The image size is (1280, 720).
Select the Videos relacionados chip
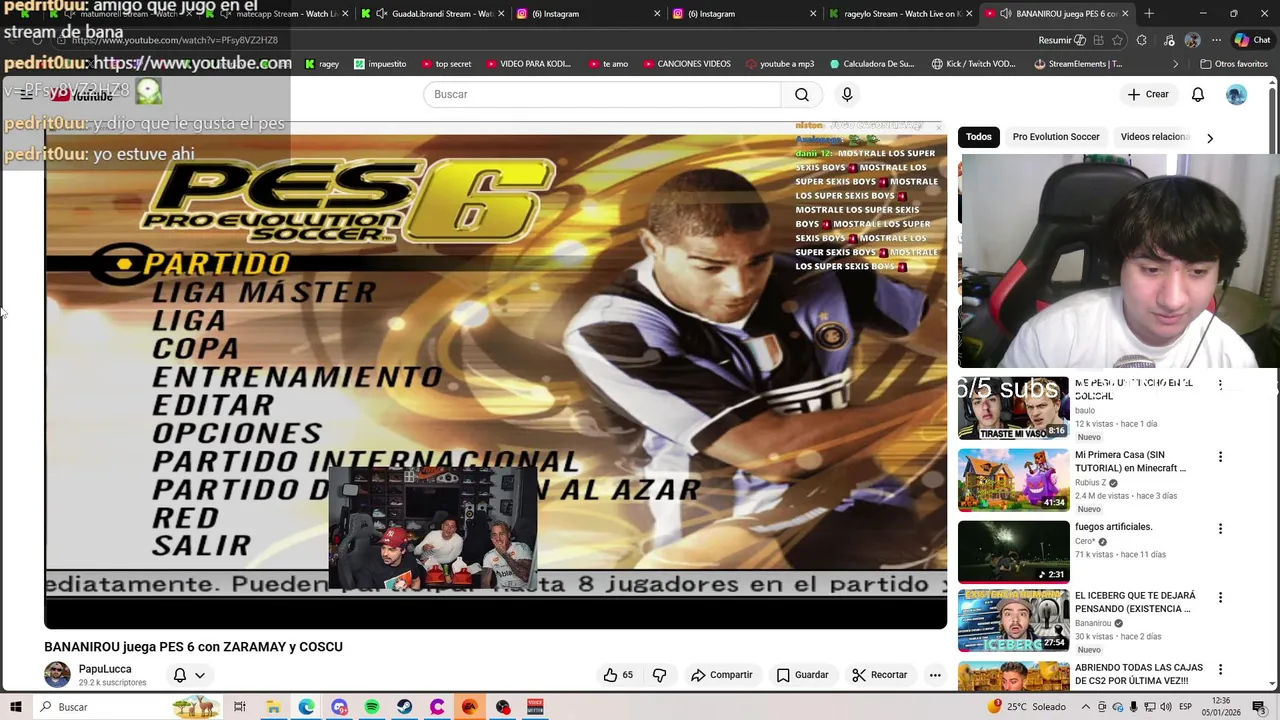(1153, 137)
